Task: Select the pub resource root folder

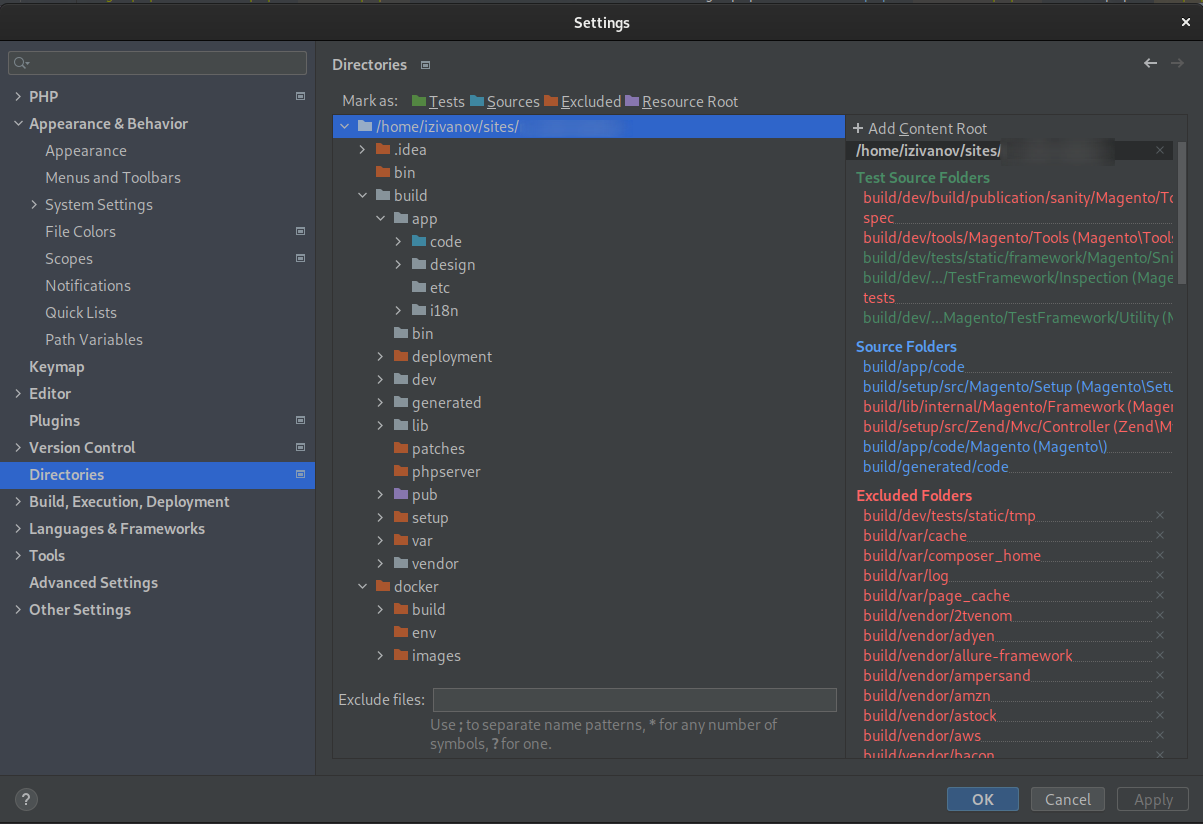Action: 415,494
